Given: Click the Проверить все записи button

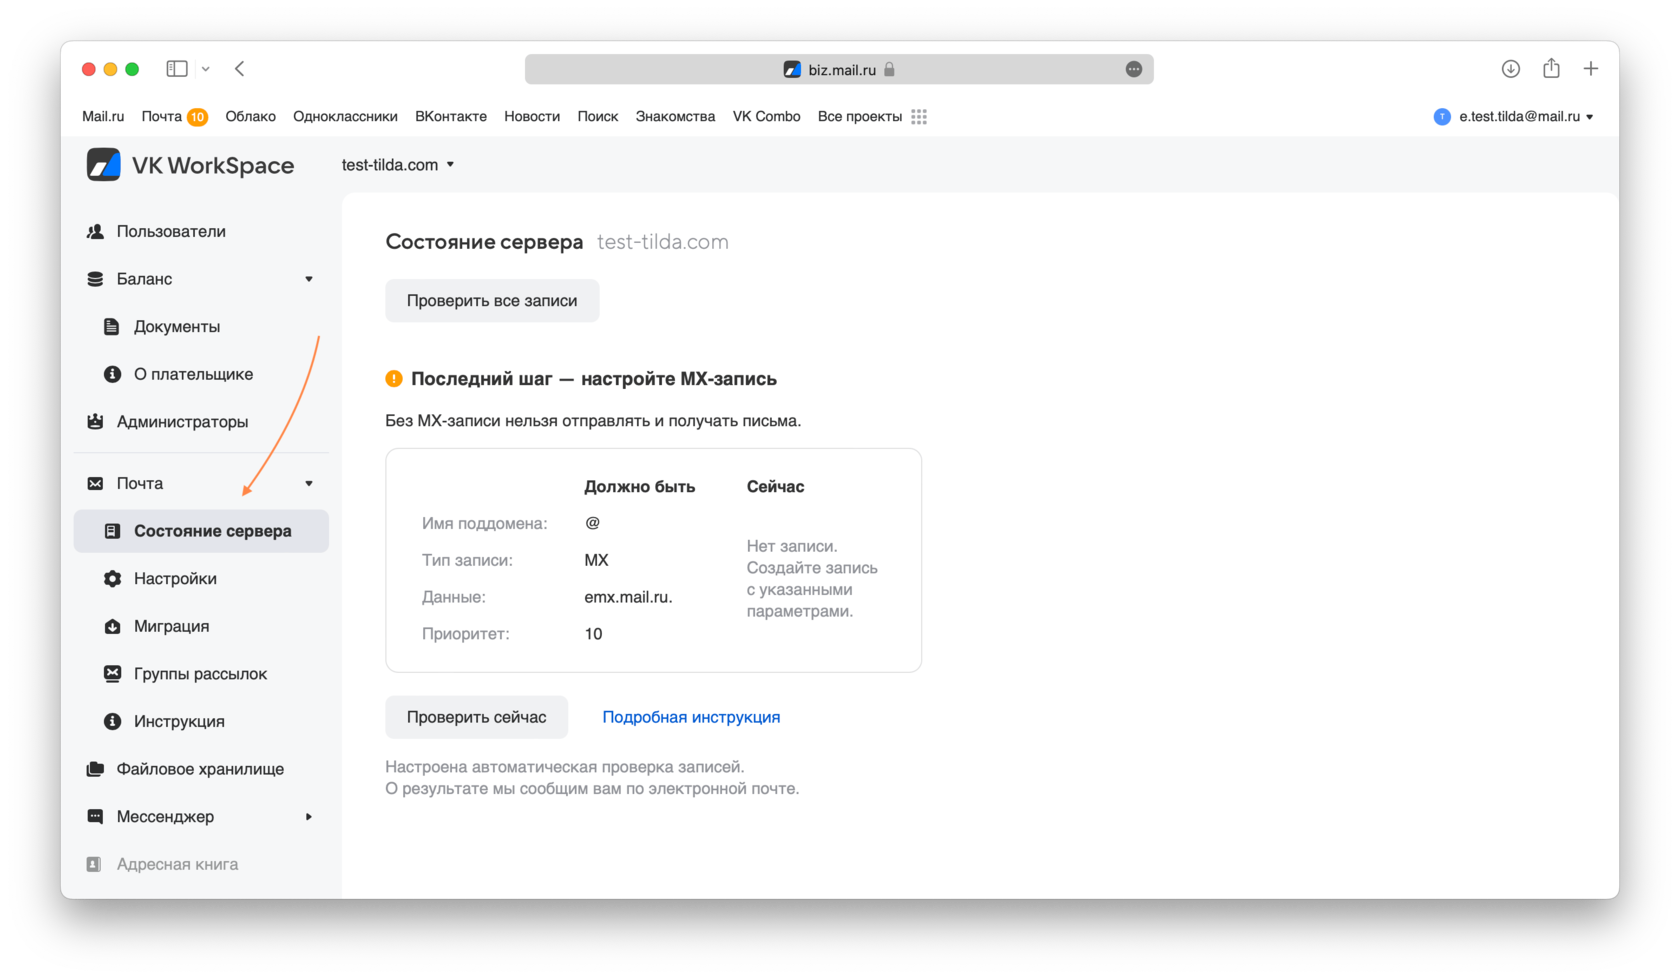Looking at the screenshot, I should point(492,301).
